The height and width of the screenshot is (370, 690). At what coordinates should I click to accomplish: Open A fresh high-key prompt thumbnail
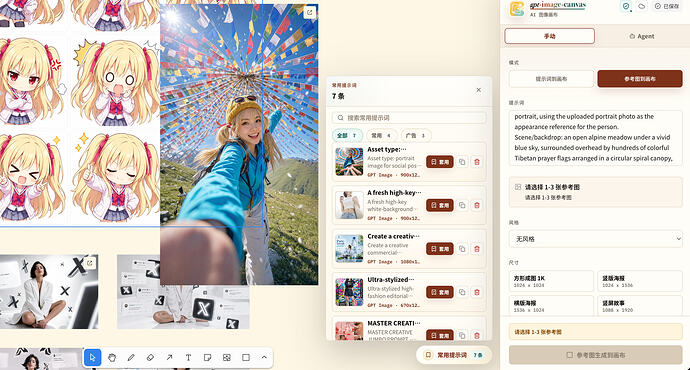coord(349,205)
